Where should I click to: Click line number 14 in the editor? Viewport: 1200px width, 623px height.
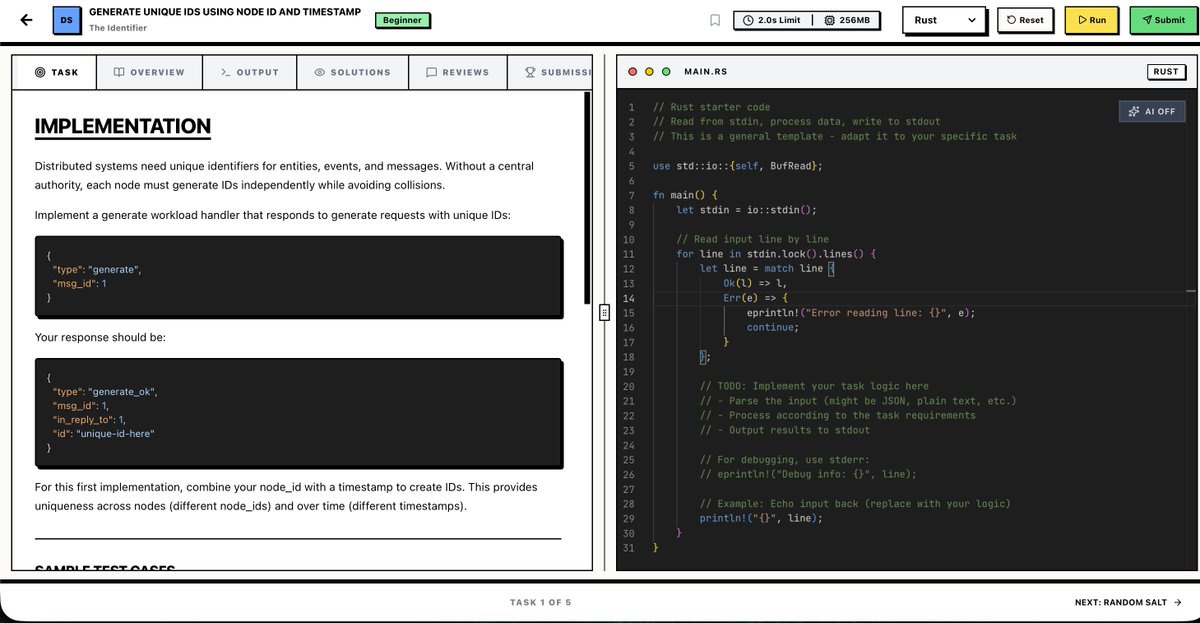628,298
